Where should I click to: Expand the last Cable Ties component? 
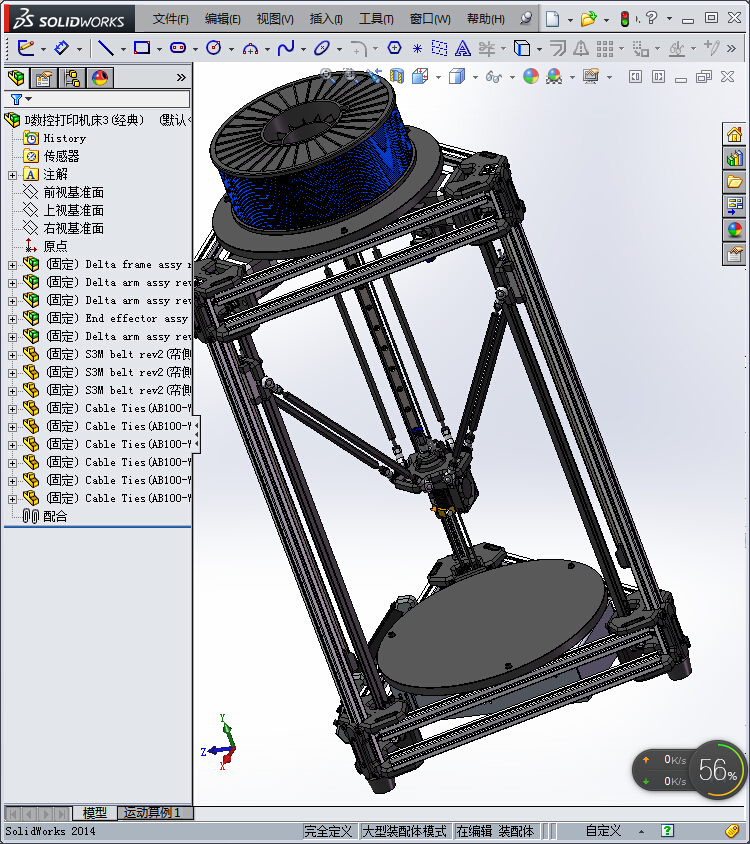[x=12, y=499]
